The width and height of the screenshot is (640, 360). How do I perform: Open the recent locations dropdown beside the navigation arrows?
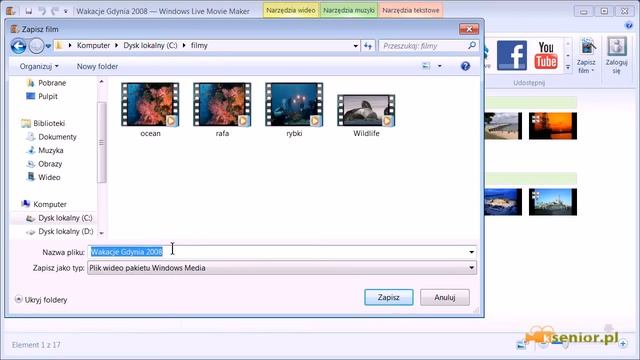click(48, 46)
